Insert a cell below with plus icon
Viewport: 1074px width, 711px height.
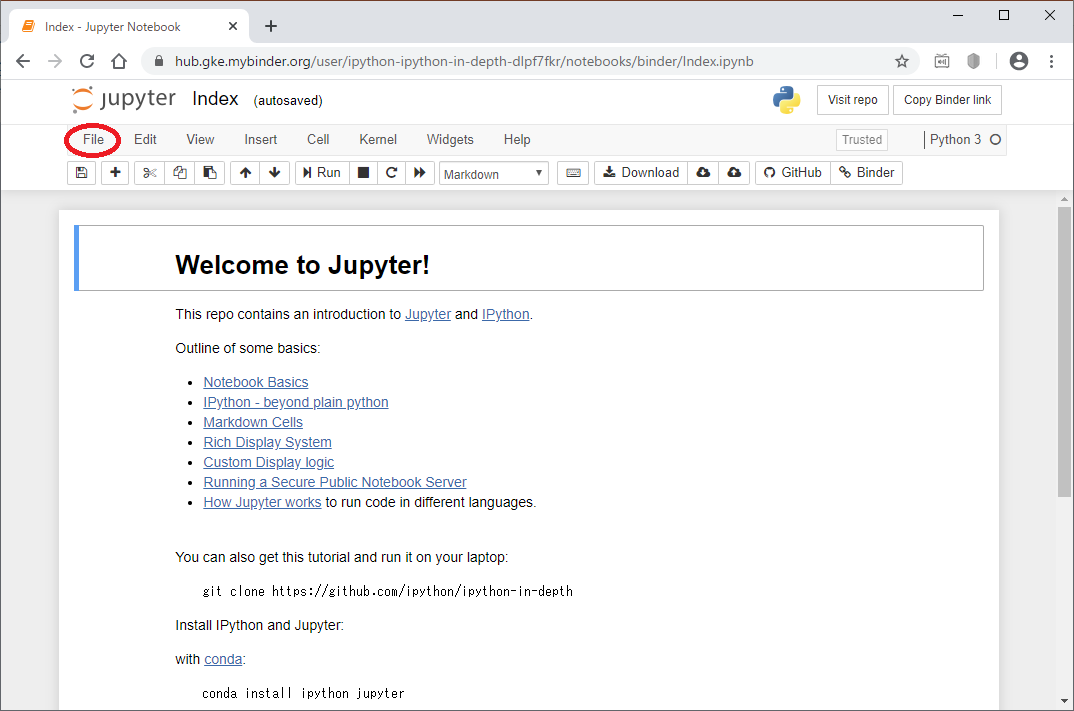click(115, 173)
